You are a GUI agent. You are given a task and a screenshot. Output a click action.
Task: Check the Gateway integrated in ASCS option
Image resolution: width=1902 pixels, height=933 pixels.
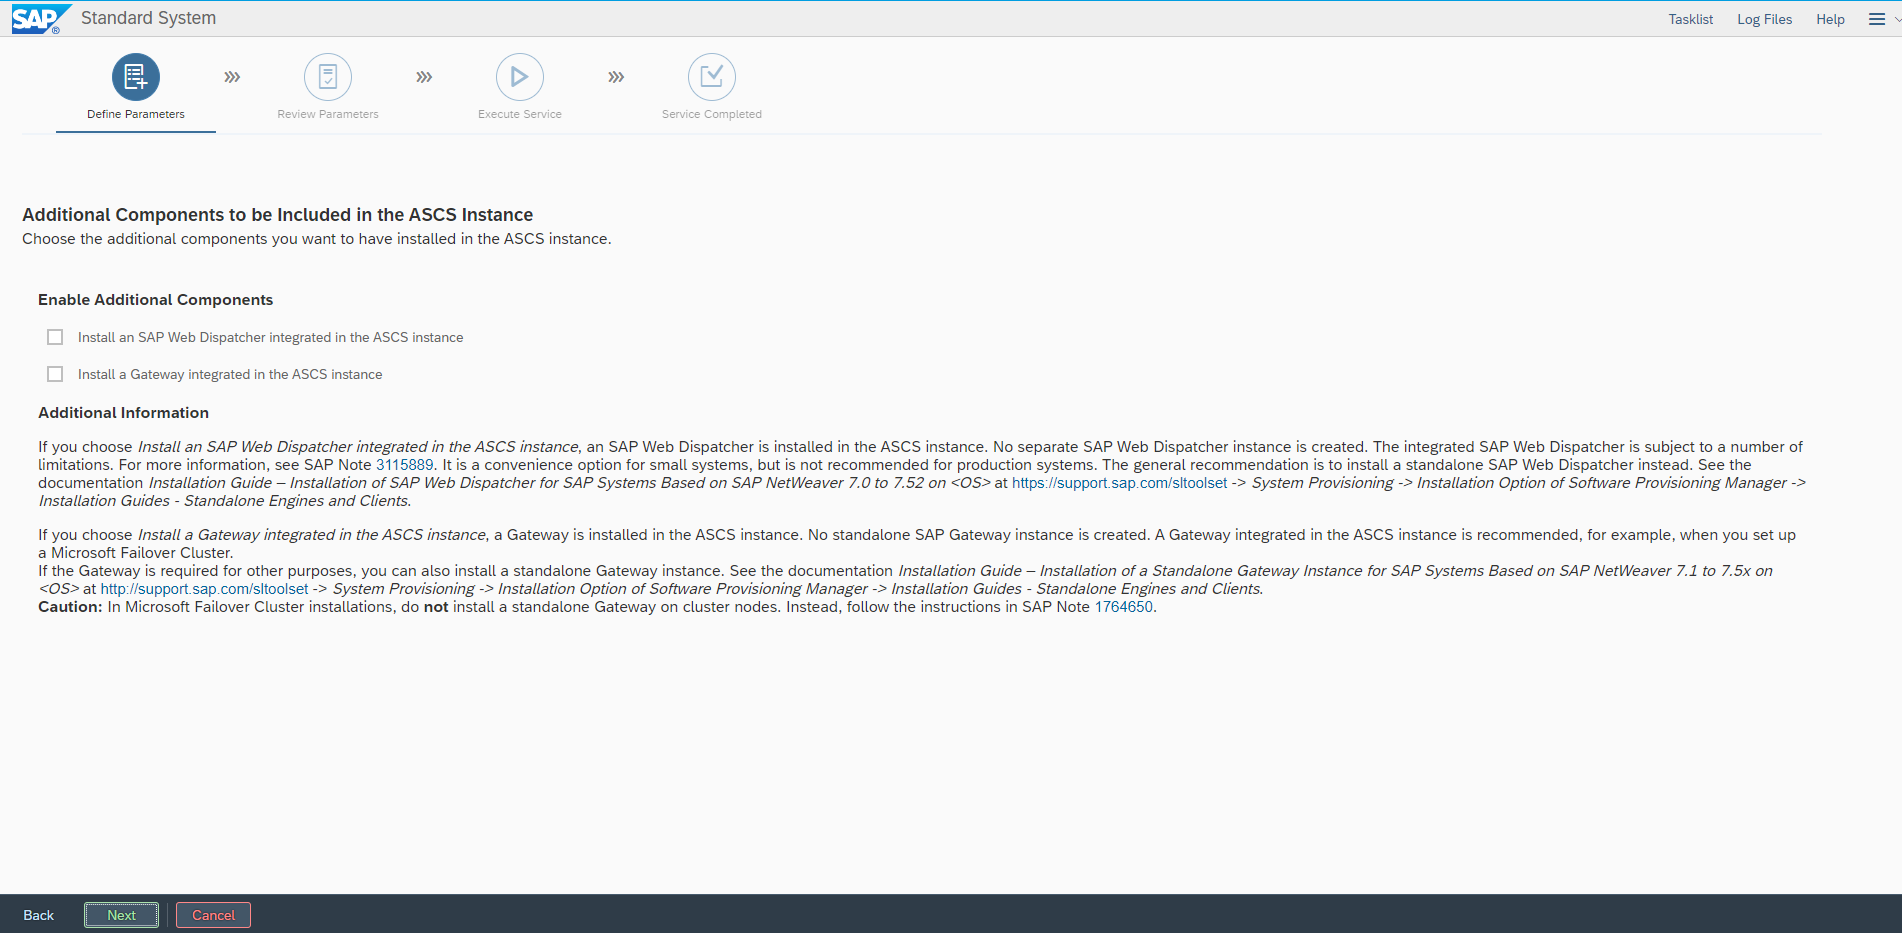(55, 374)
